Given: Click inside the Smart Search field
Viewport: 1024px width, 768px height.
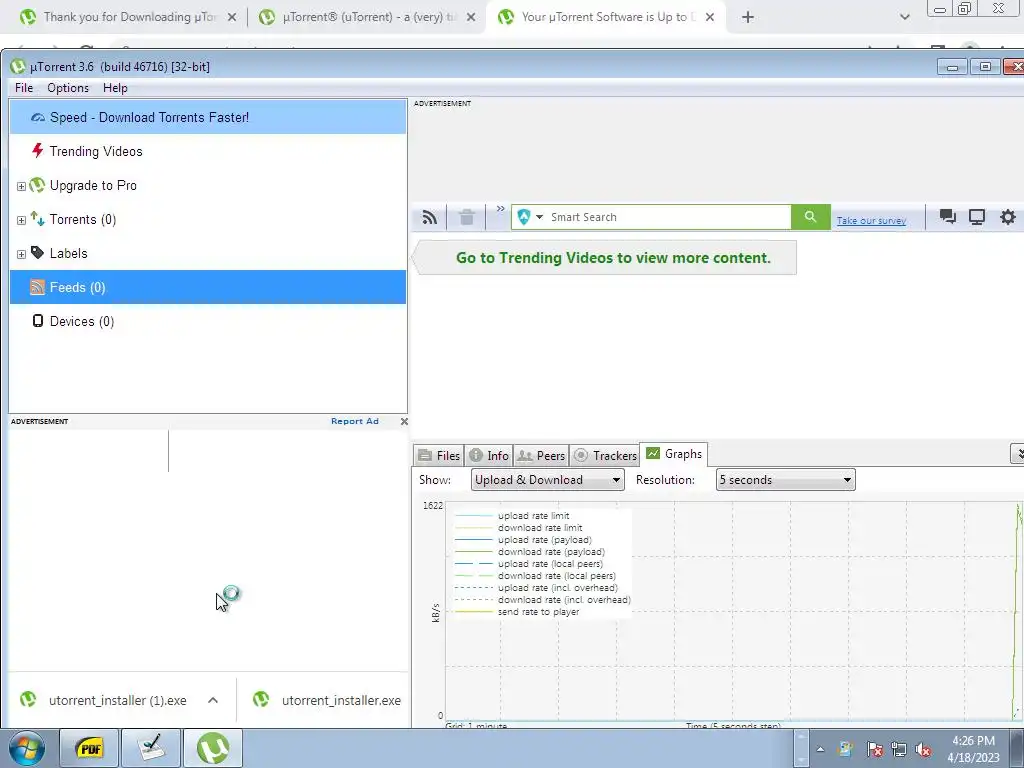Looking at the screenshot, I should 668,217.
